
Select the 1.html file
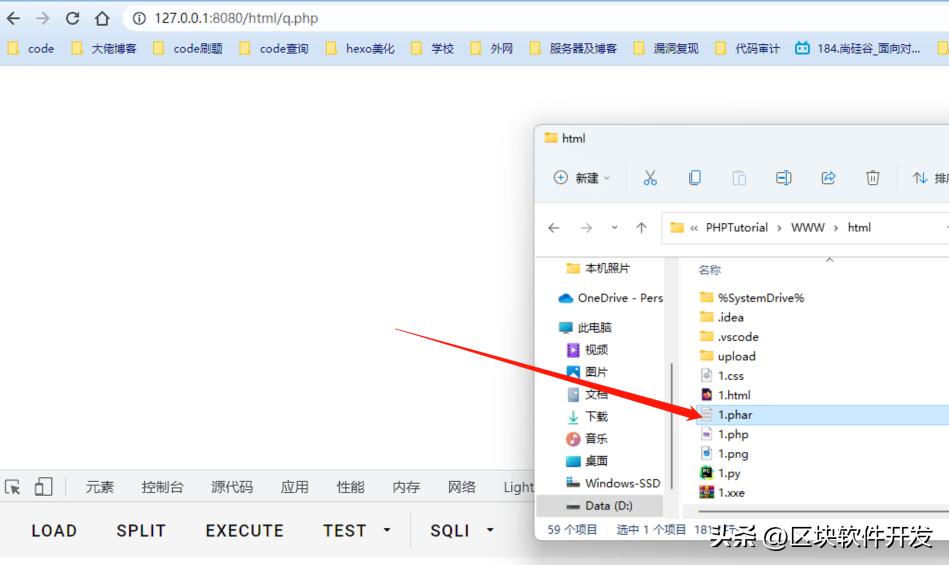725,395
